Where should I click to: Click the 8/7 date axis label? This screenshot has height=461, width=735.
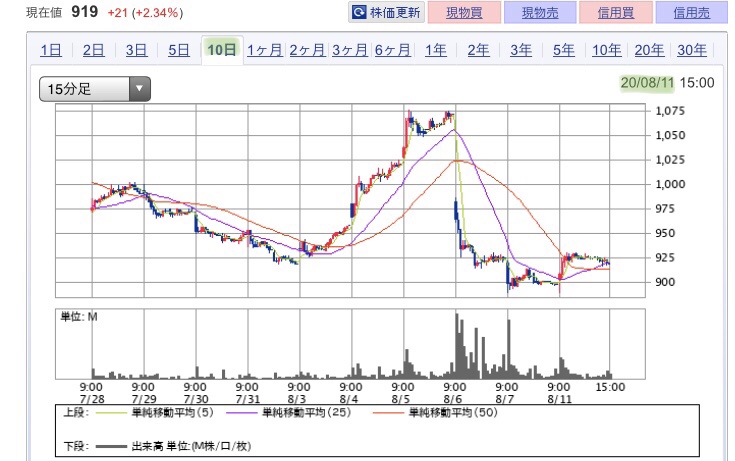click(x=505, y=399)
